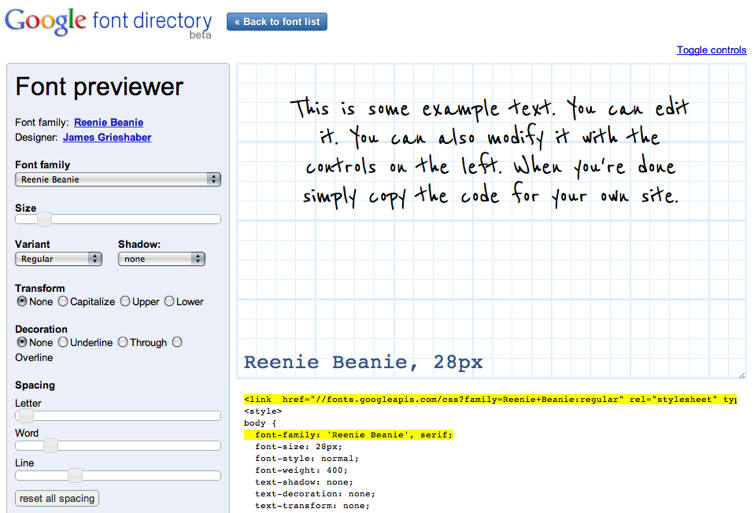This screenshot has width=755, height=513.
Task: Click reset all spacing button
Action: tap(57, 499)
